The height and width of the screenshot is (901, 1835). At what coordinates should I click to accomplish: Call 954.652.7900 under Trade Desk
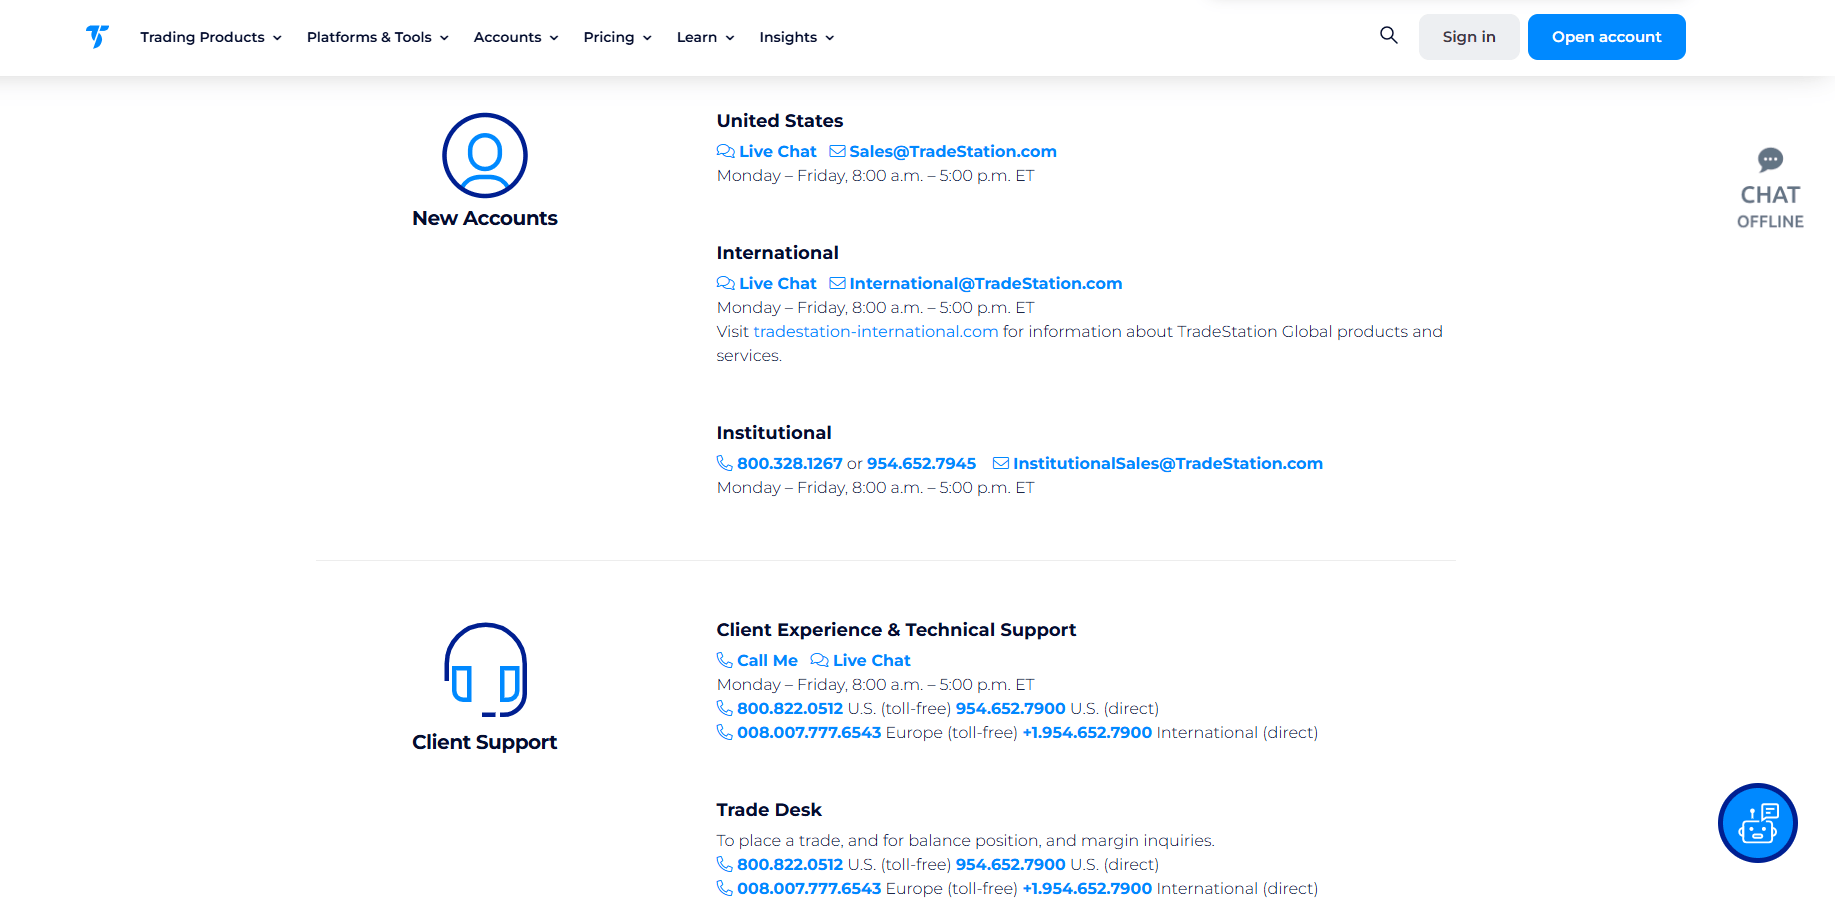pos(1011,864)
